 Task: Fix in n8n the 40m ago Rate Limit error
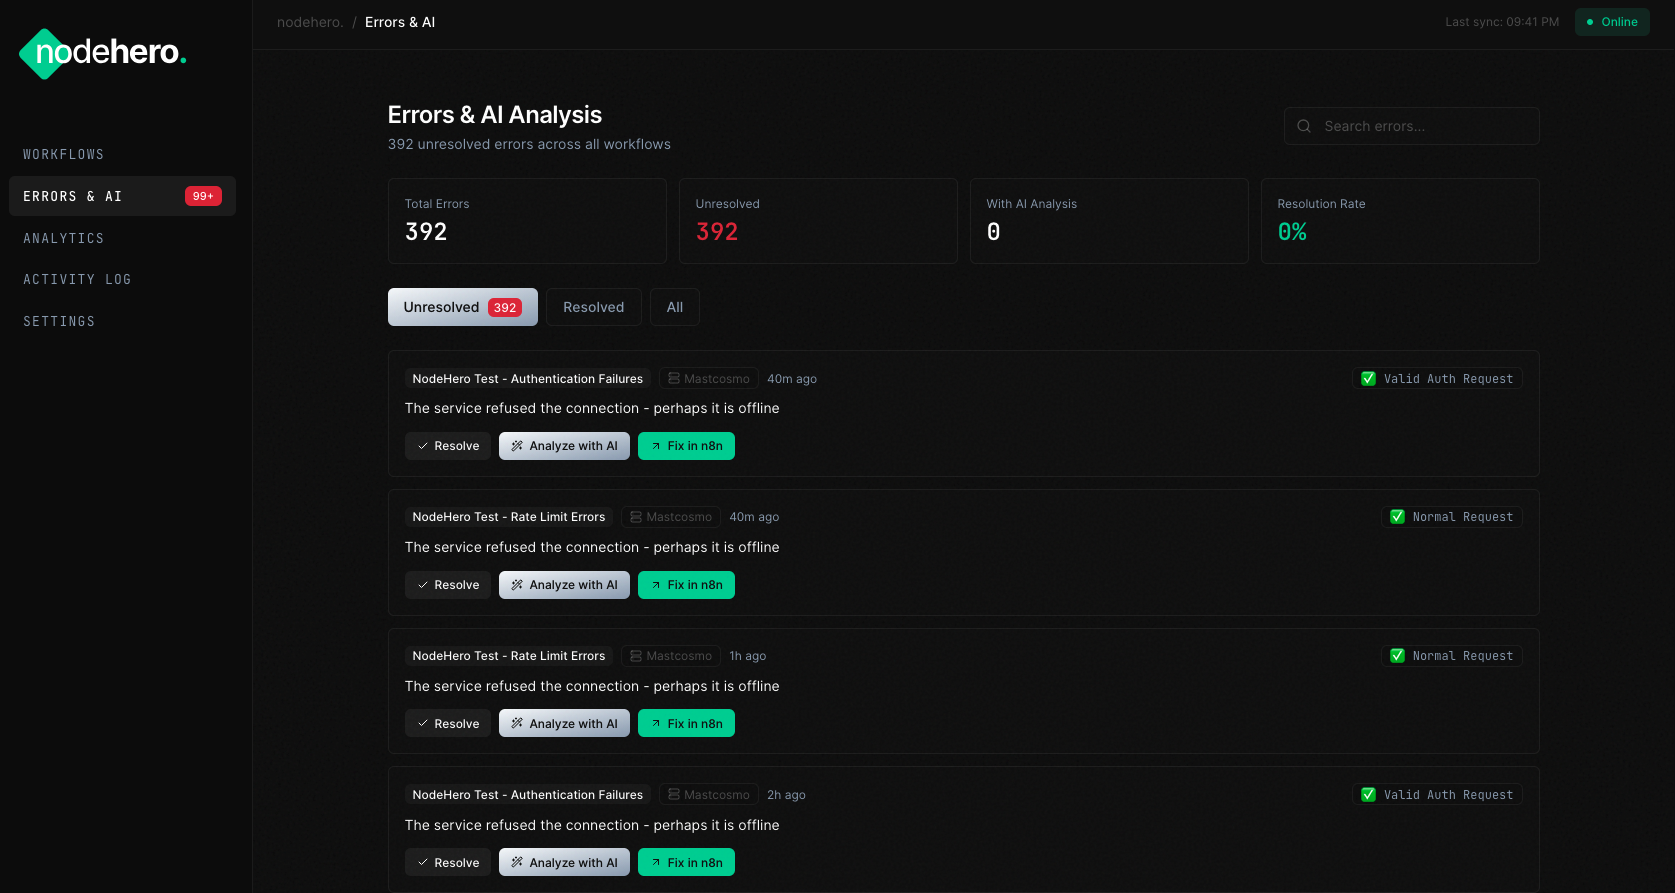pyautogui.click(x=686, y=585)
